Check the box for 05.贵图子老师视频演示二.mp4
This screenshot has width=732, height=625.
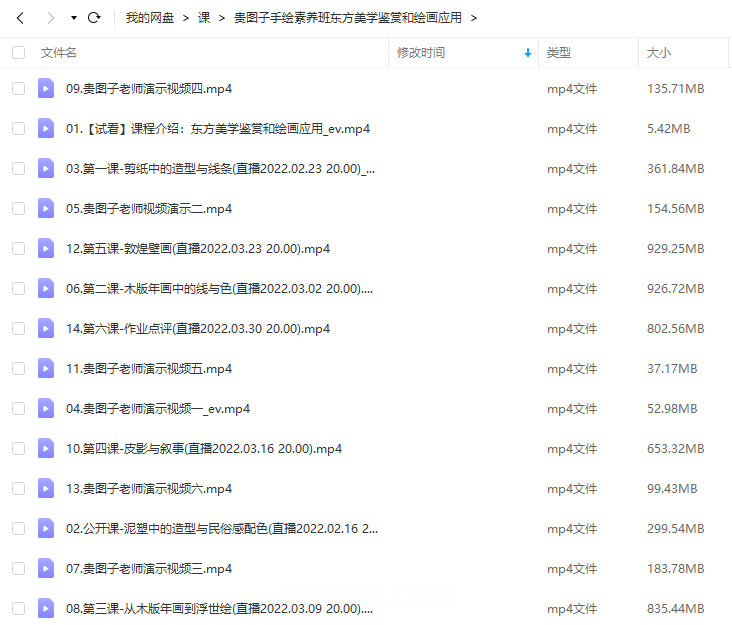[x=18, y=209]
